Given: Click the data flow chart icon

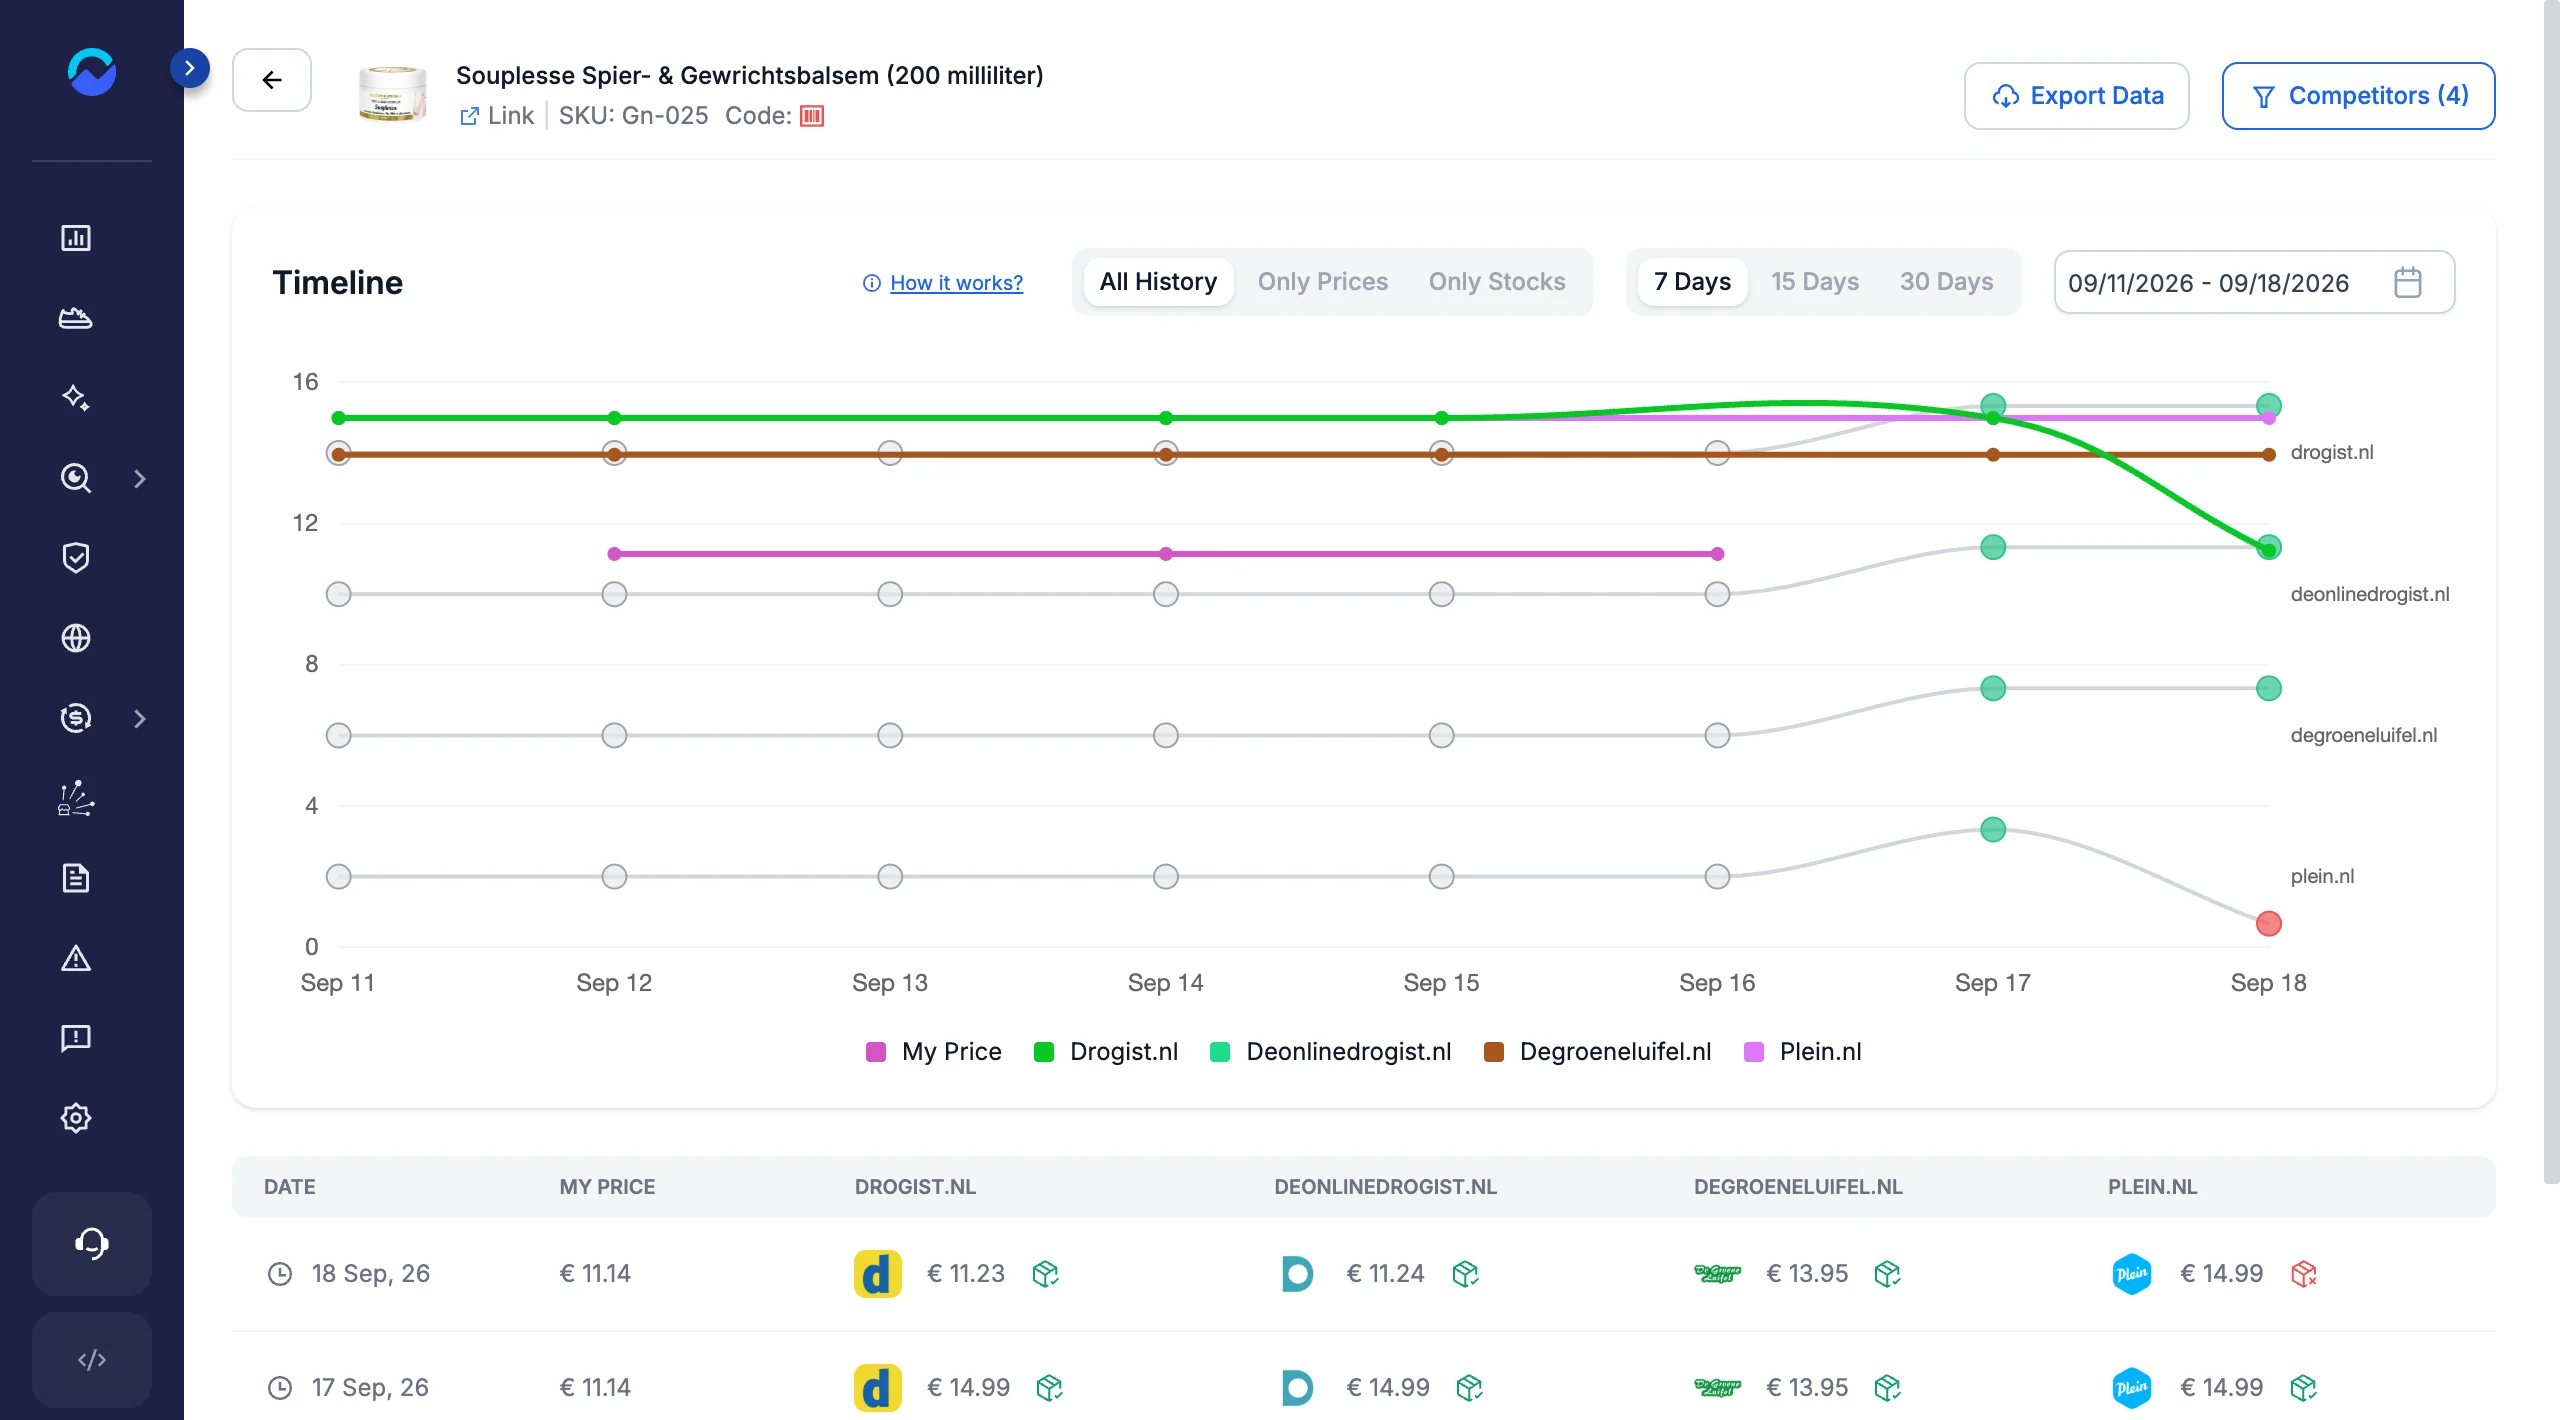Looking at the screenshot, I should click(76, 798).
